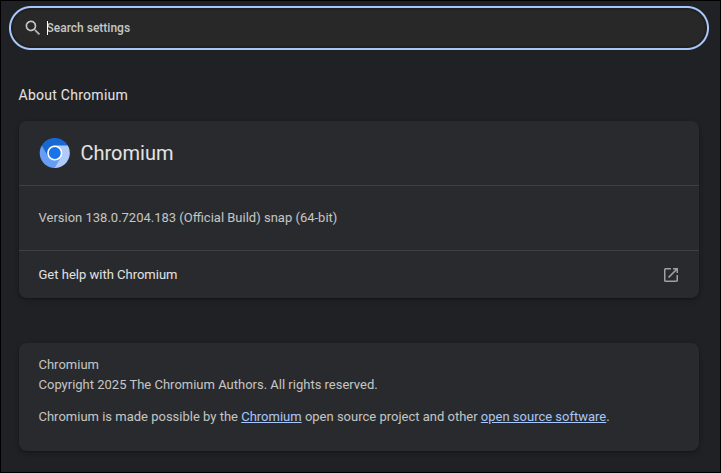Click the small "Chromium" name above the copyright
The image size is (721, 473).
click(68, 365)
